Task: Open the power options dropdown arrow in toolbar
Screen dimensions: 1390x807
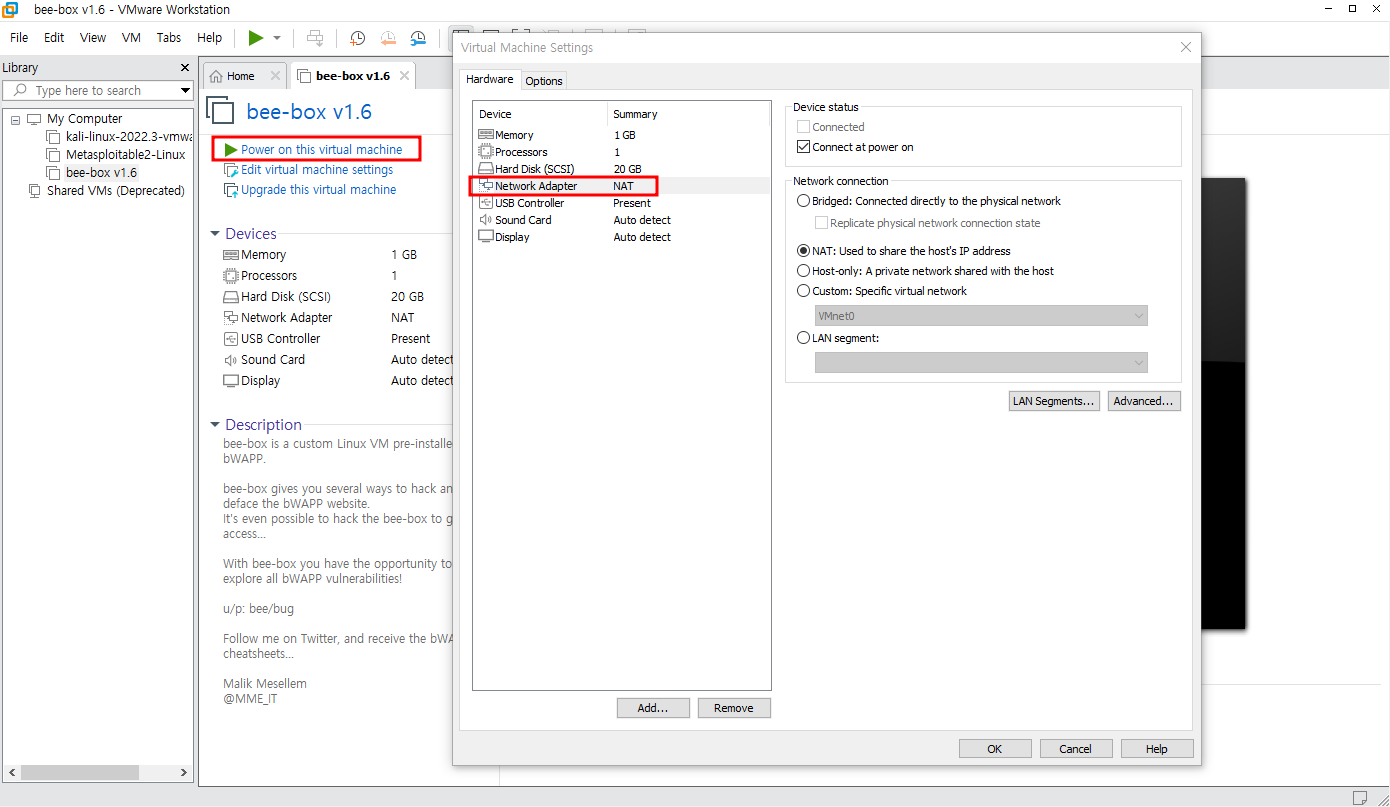Action: [277, 38]
